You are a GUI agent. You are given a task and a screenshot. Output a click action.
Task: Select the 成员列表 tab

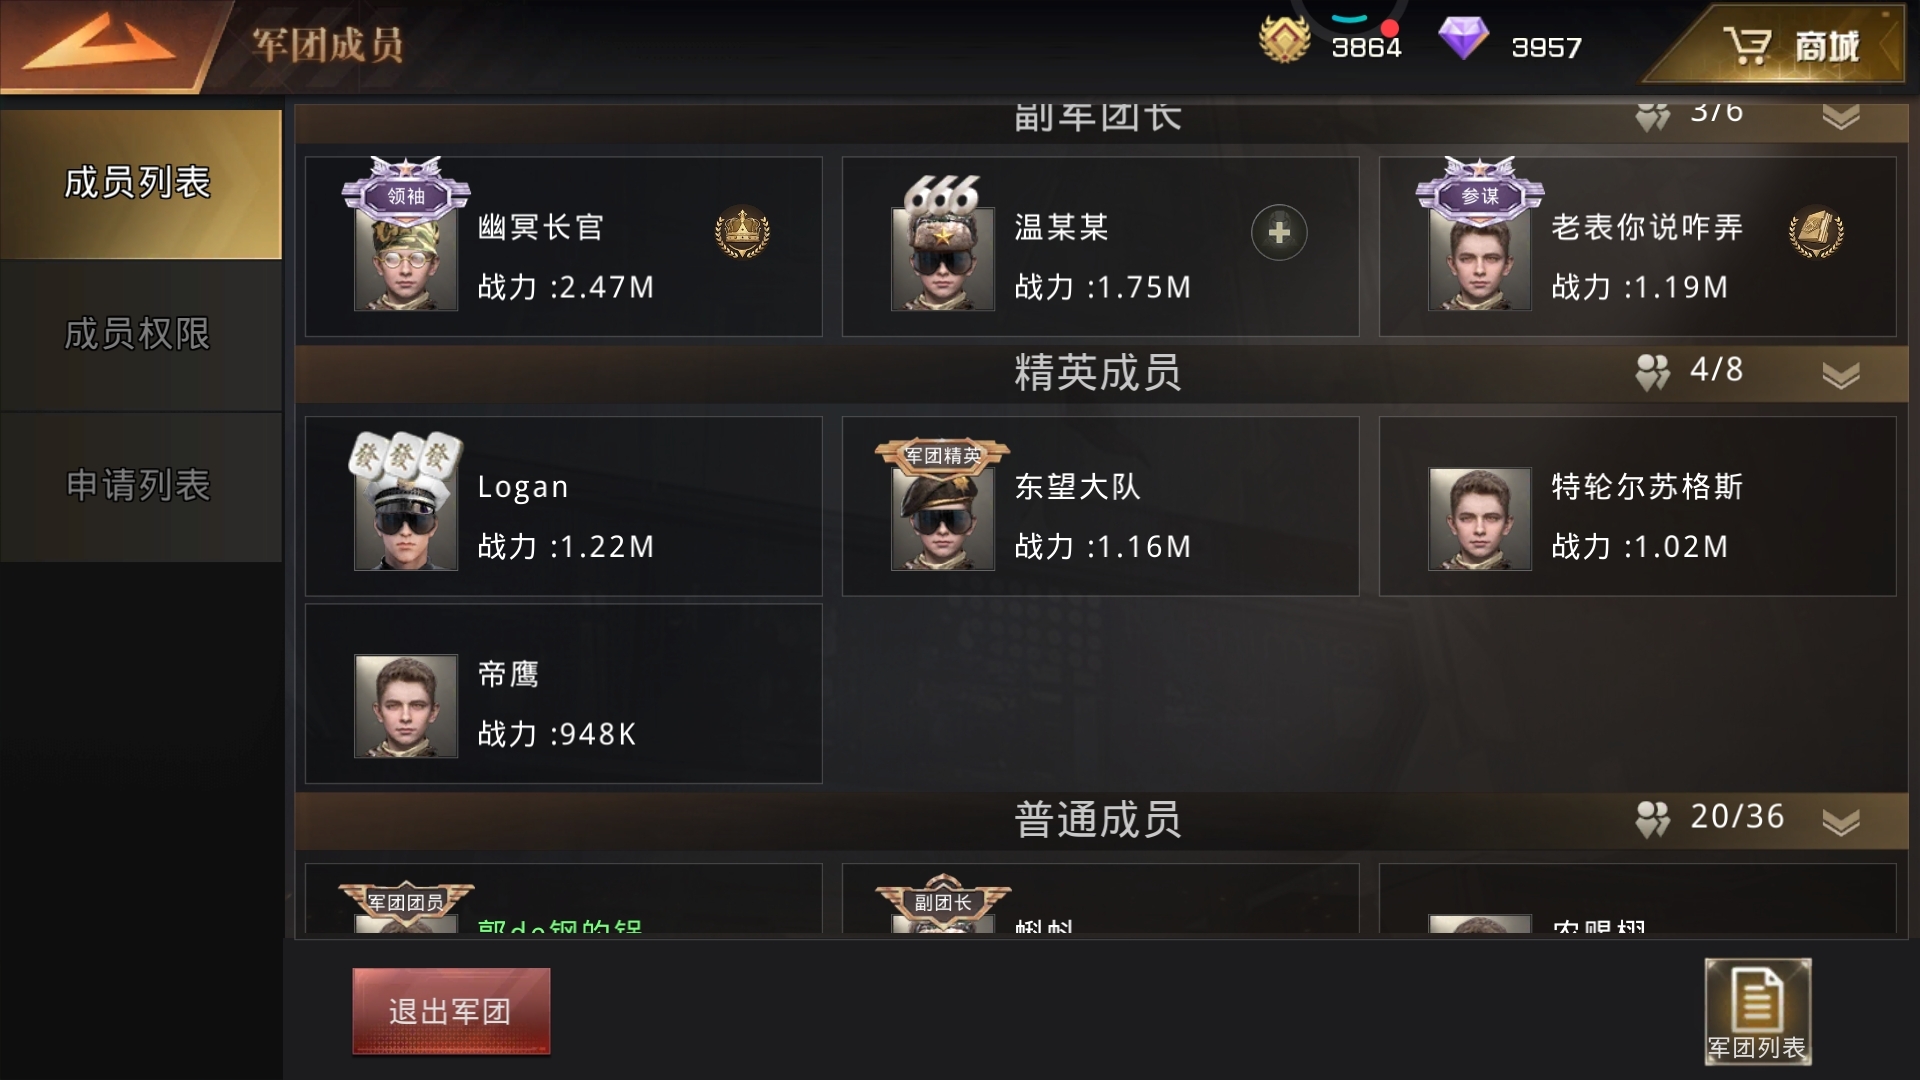[140, 184]
